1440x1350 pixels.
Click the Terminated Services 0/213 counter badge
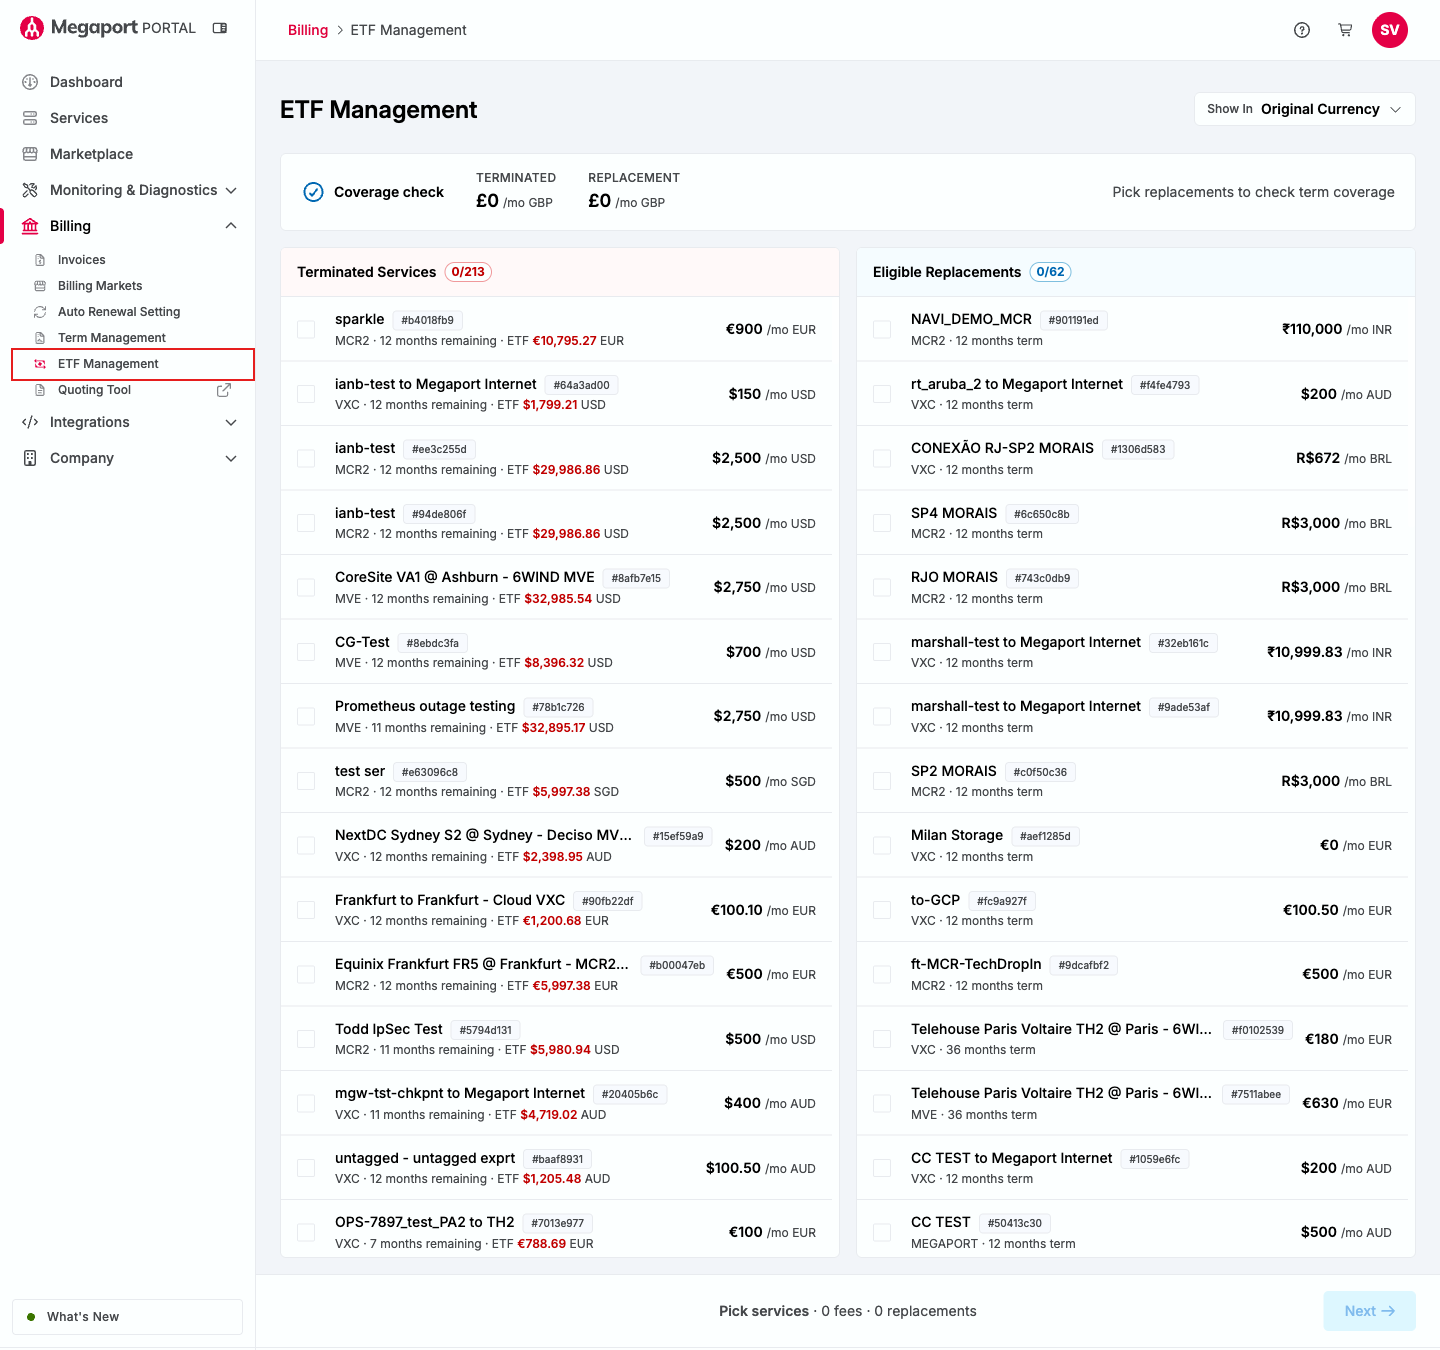(468, 272)
